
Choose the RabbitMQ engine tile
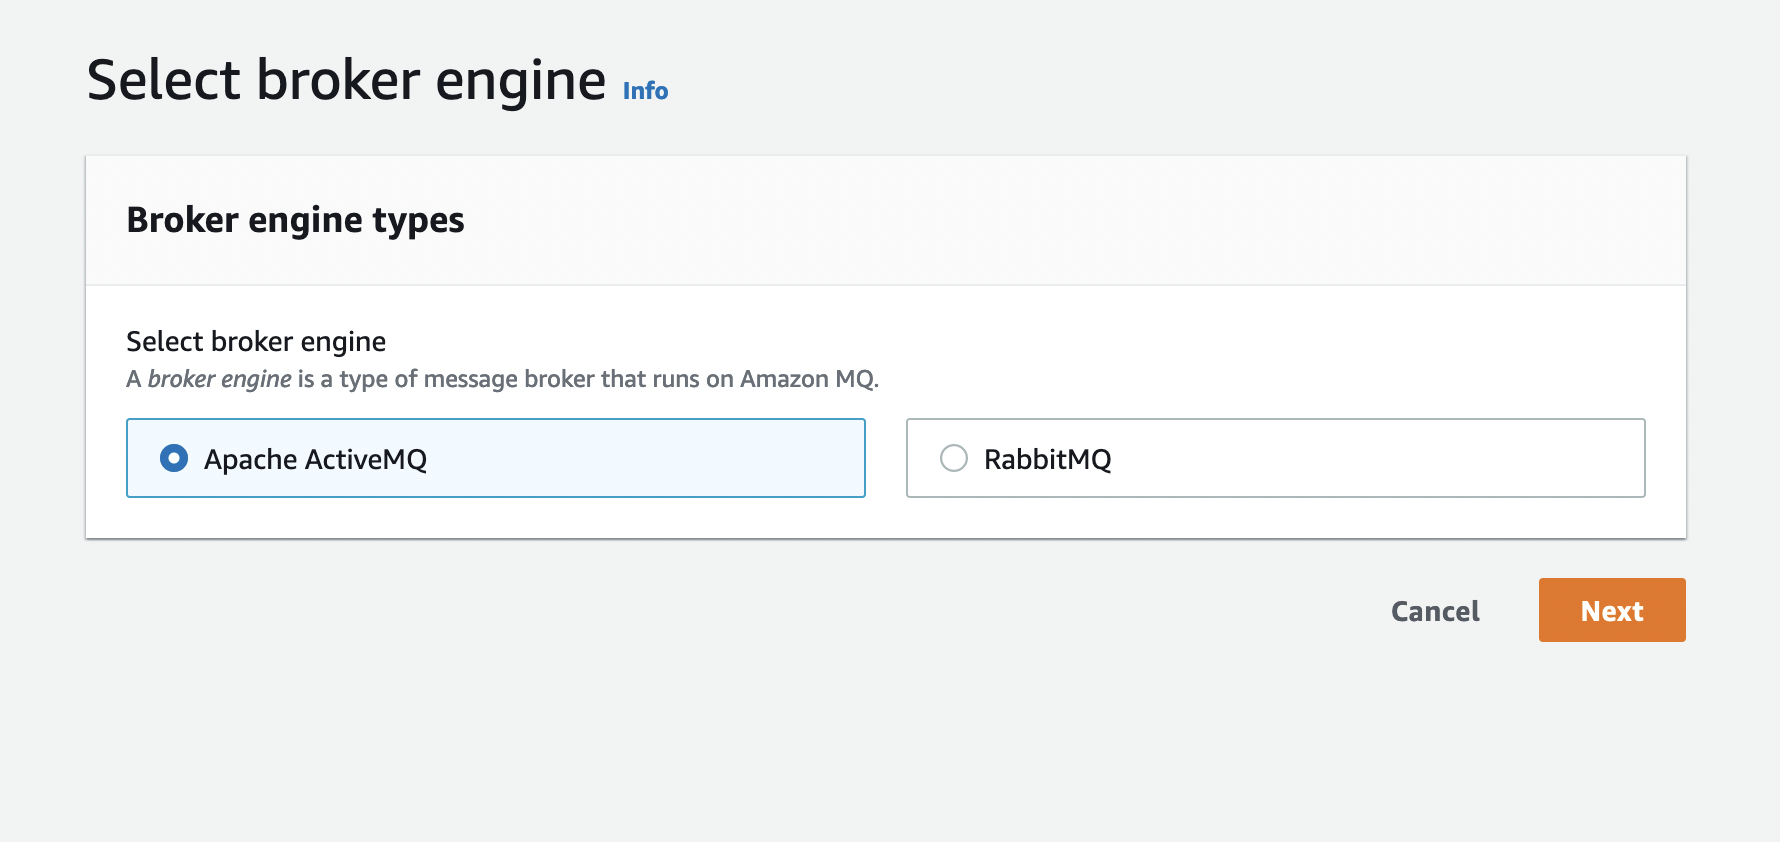coord(1275,458)
